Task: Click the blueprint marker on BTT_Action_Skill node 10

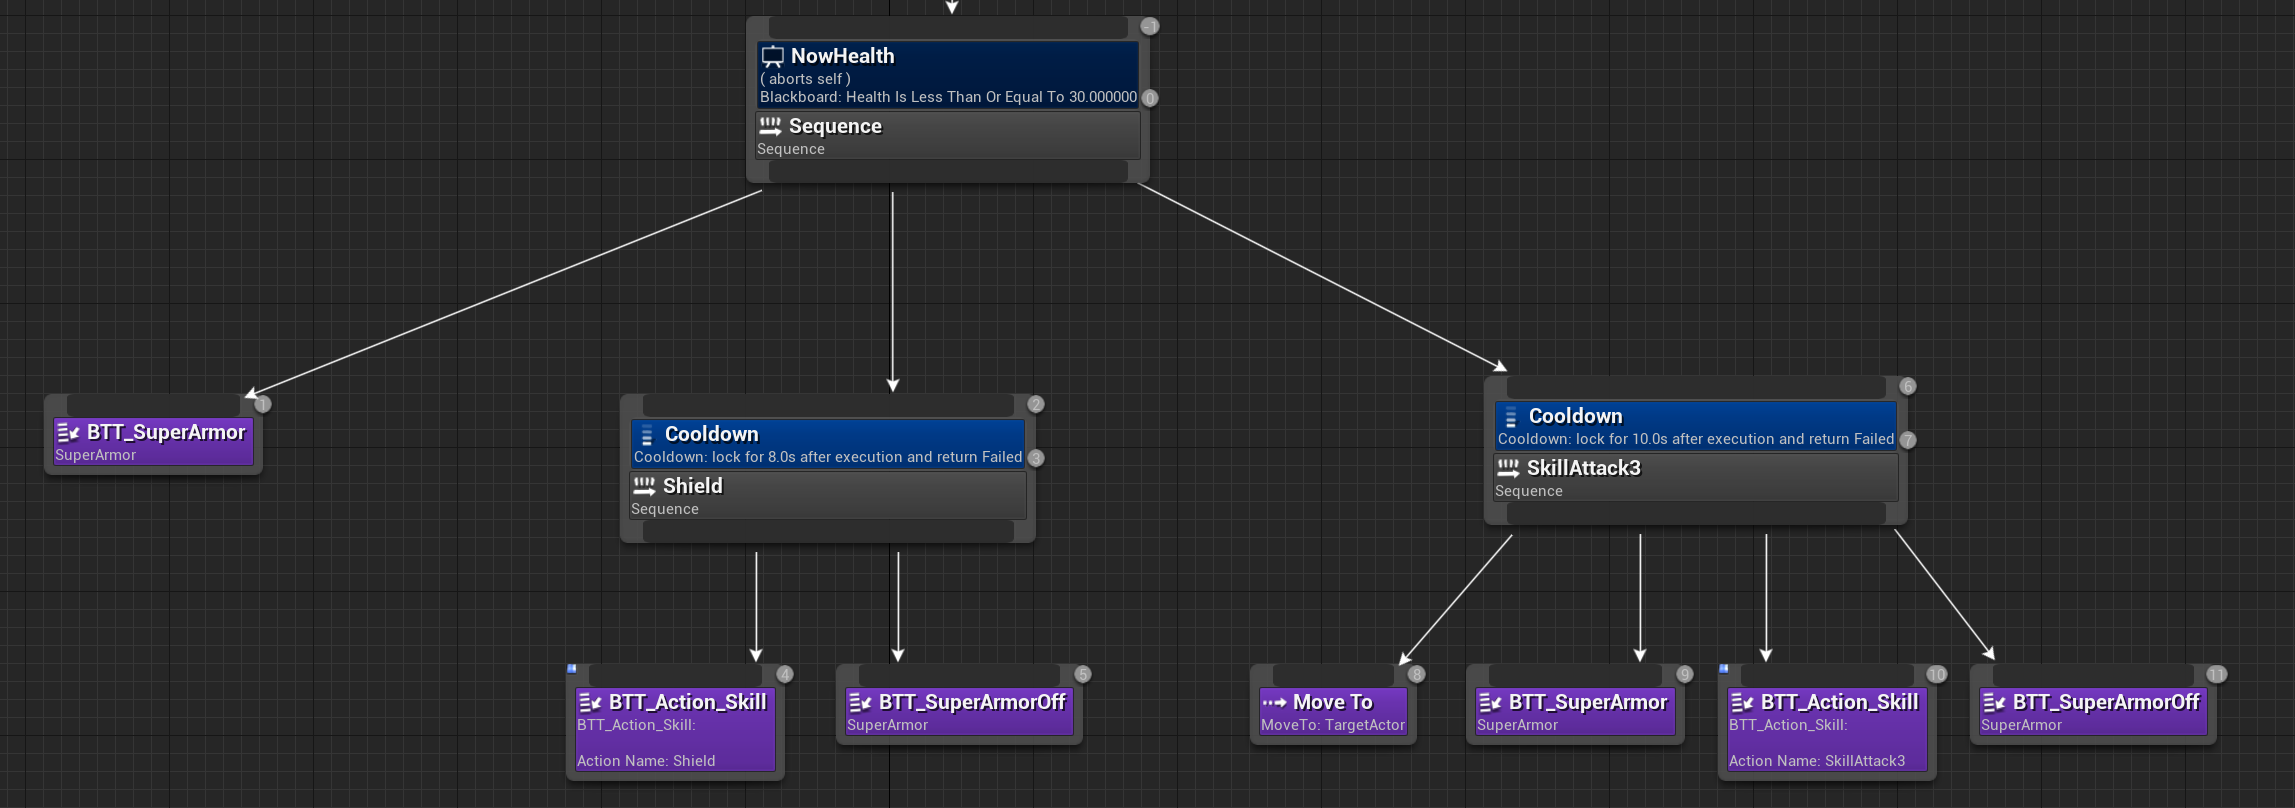Action: (1724, 668)
